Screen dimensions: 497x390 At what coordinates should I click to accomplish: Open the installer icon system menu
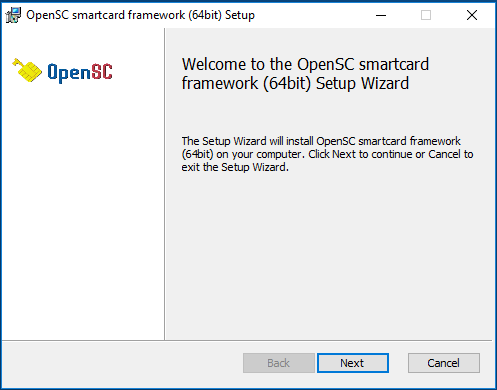[x=13, y=15]
